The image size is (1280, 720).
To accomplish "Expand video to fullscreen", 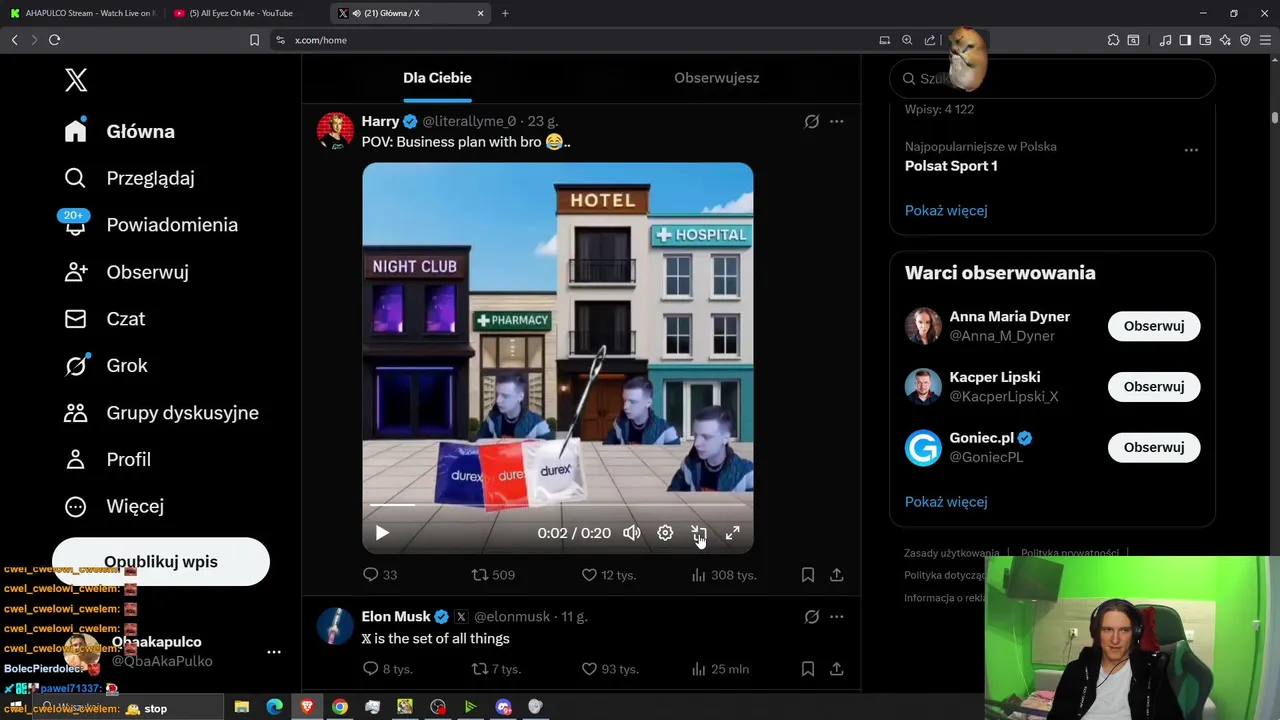I will (732, 533).
